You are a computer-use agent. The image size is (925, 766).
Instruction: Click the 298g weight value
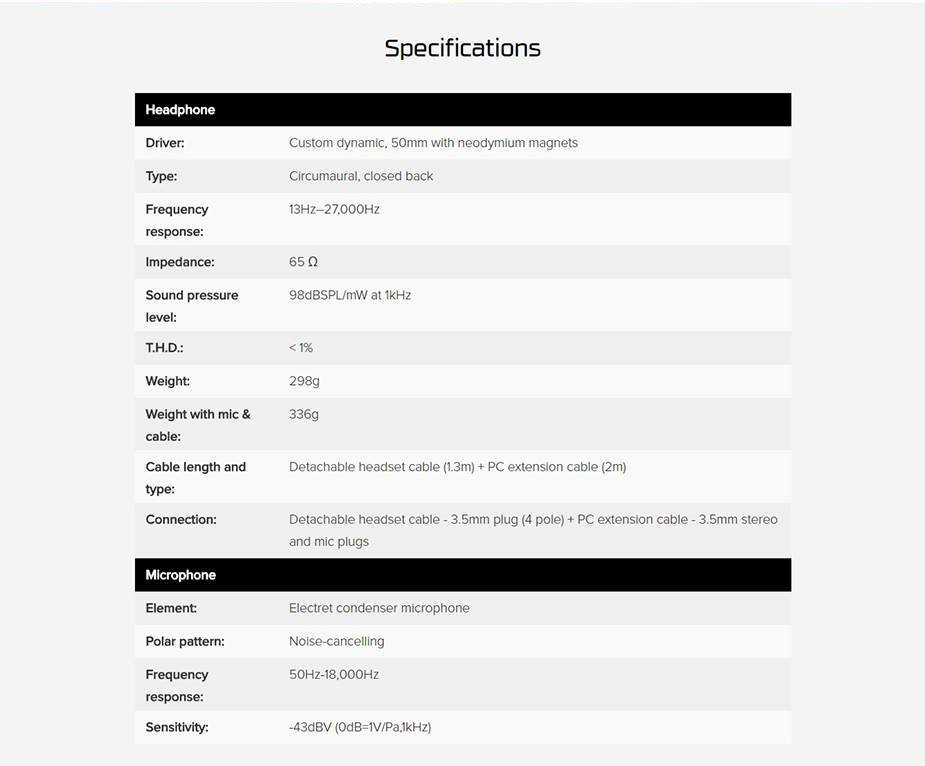coord(304,381)
